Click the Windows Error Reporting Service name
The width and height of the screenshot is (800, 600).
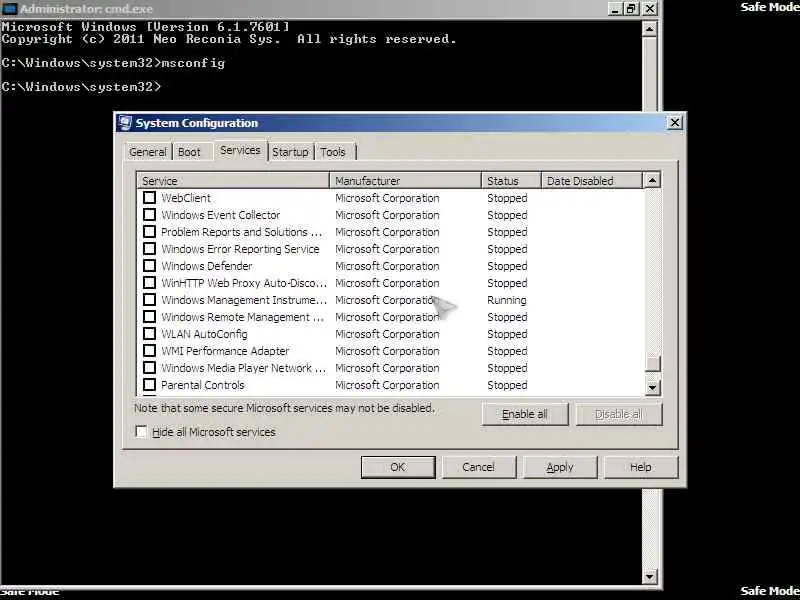[x=240, y=249]
